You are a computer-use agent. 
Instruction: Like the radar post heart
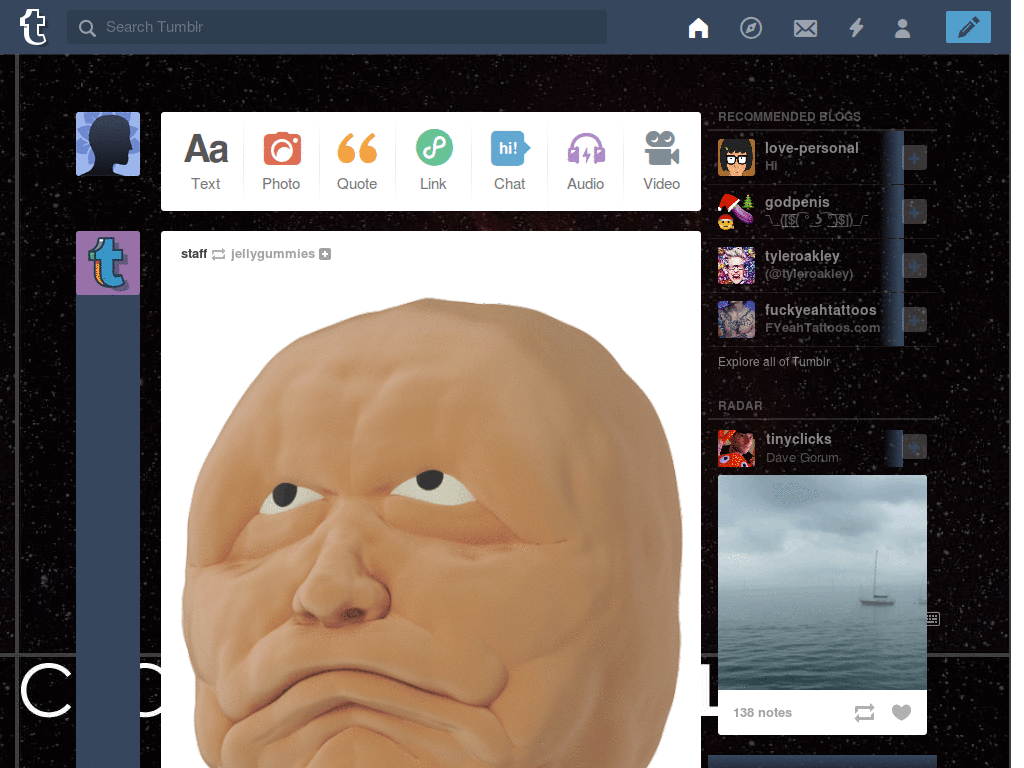click(901, 712)
